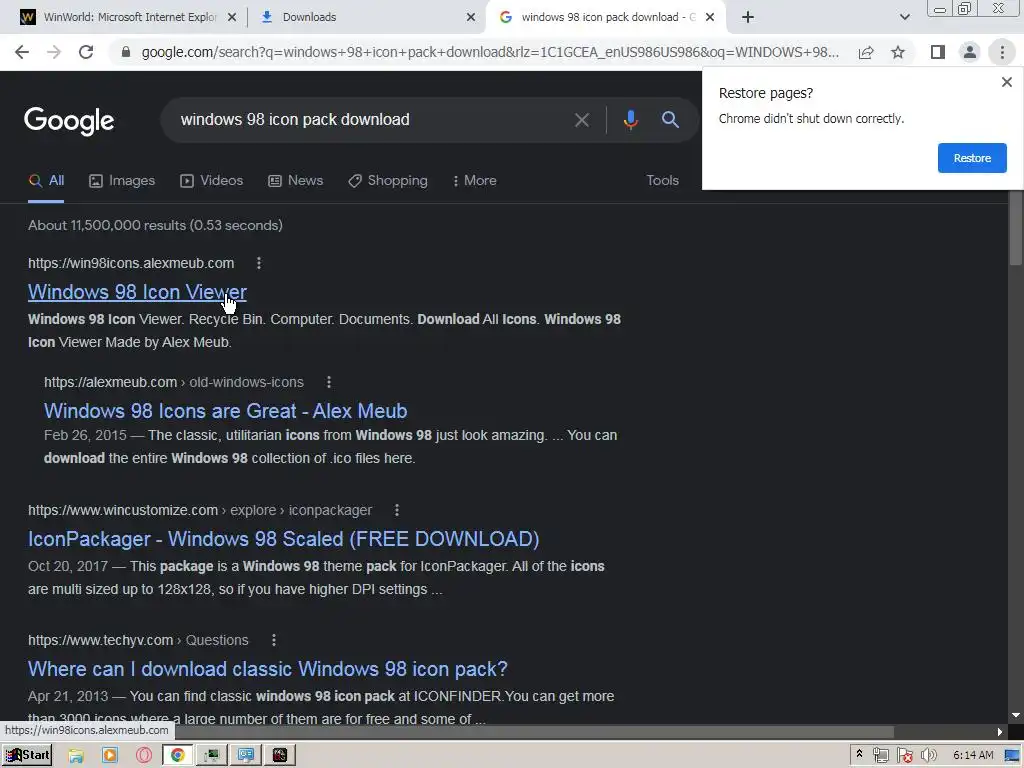Image resolution: width=1024 pixels, height=768 pixels.
Task: Open Windows 98 Icons are Great link
Action: coord(225,411)
